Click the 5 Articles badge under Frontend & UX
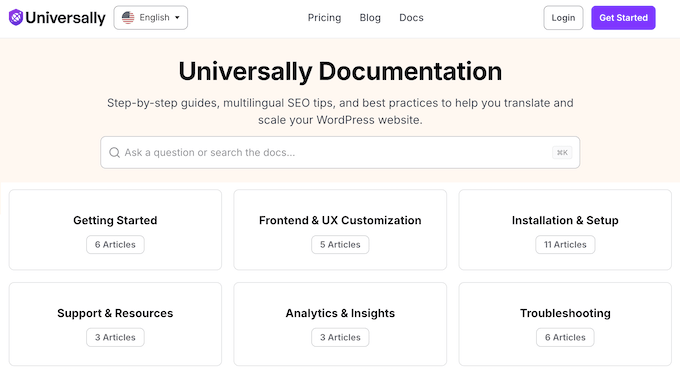 click(340, 245)
